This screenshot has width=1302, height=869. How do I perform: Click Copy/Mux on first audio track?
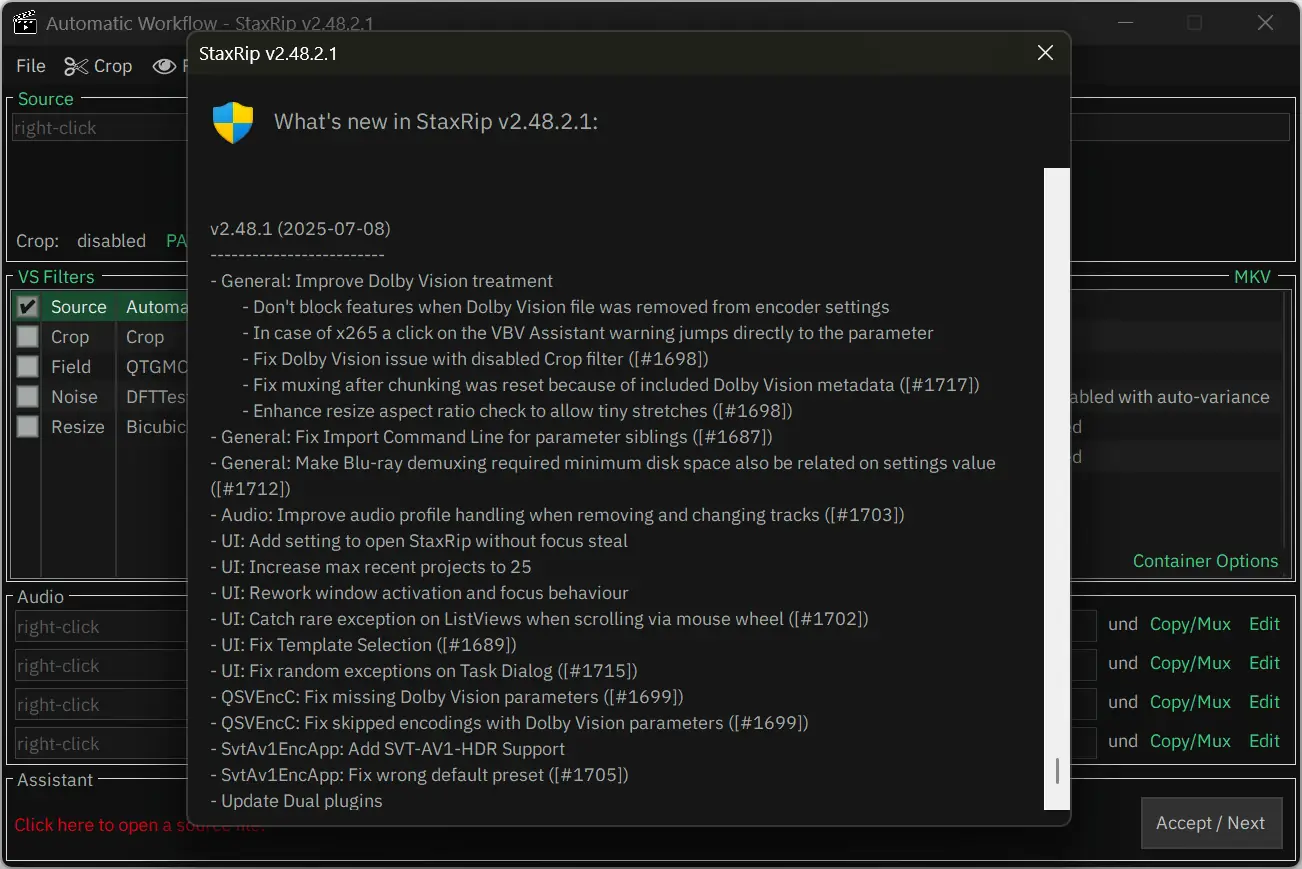(1190, 624)
